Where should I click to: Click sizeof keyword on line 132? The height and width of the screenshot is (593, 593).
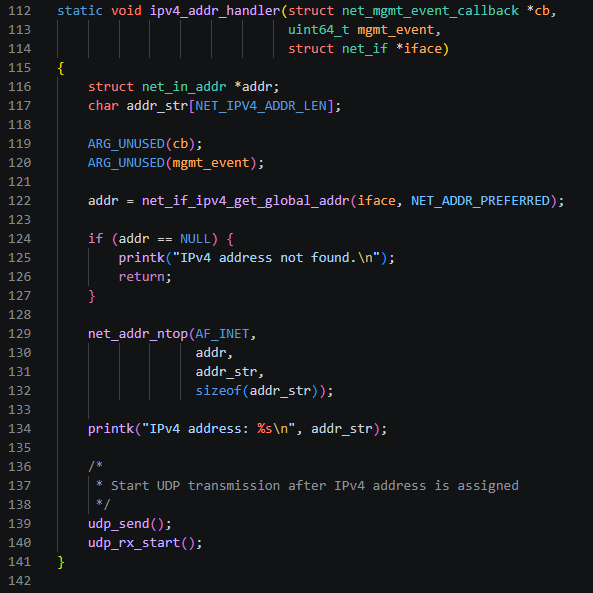[219, 391]
